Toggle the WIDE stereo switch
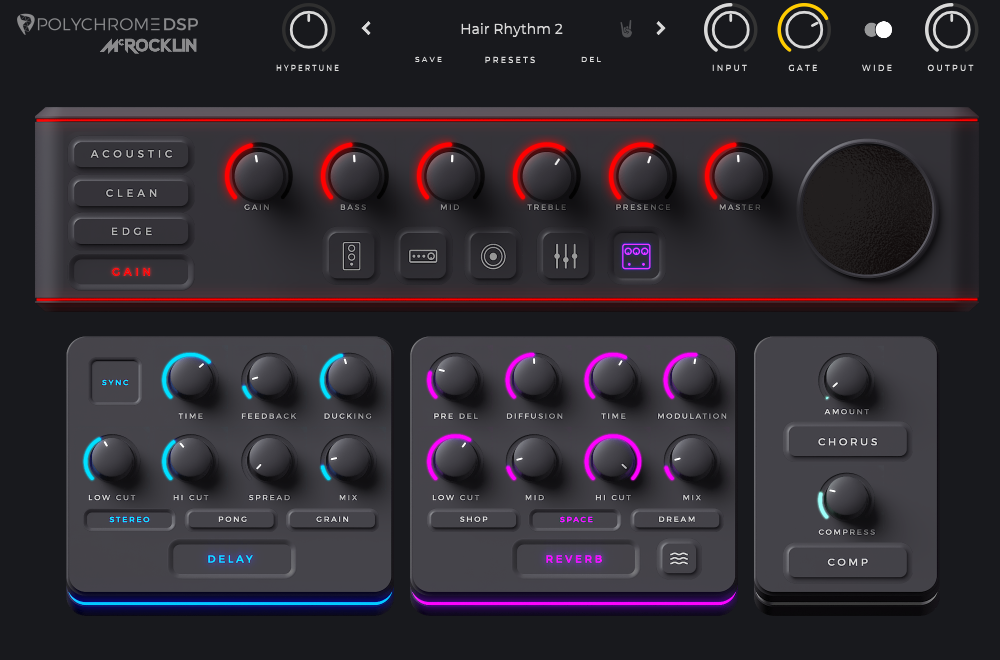Screen dimensions: 1000x660 (x=878, y=30)
